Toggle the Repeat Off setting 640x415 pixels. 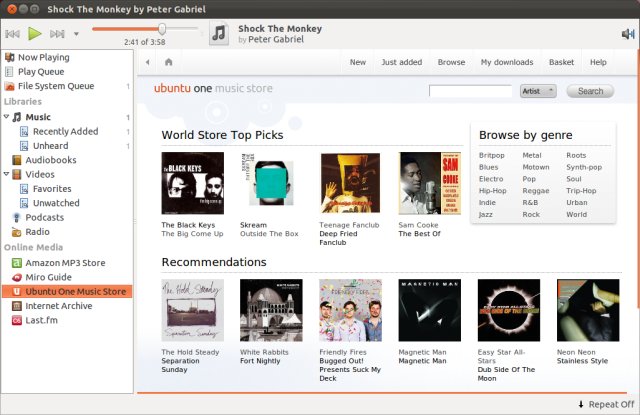tap(606, 404)
